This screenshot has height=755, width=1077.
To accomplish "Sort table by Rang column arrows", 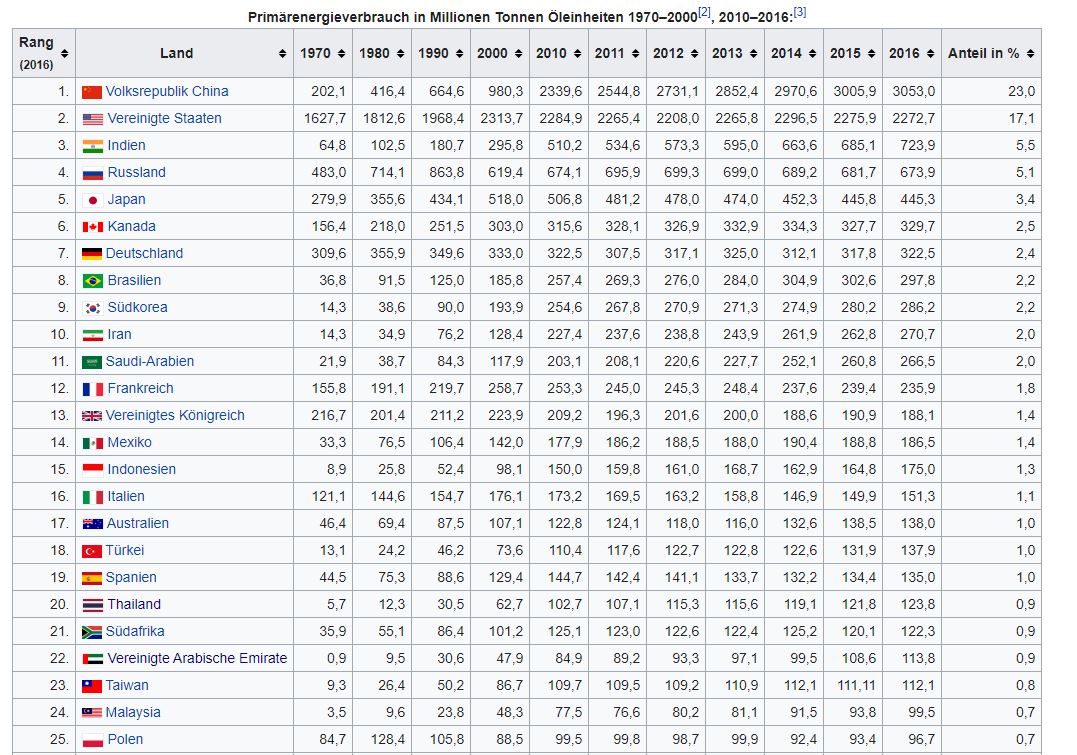I will [x=65, y=54].
